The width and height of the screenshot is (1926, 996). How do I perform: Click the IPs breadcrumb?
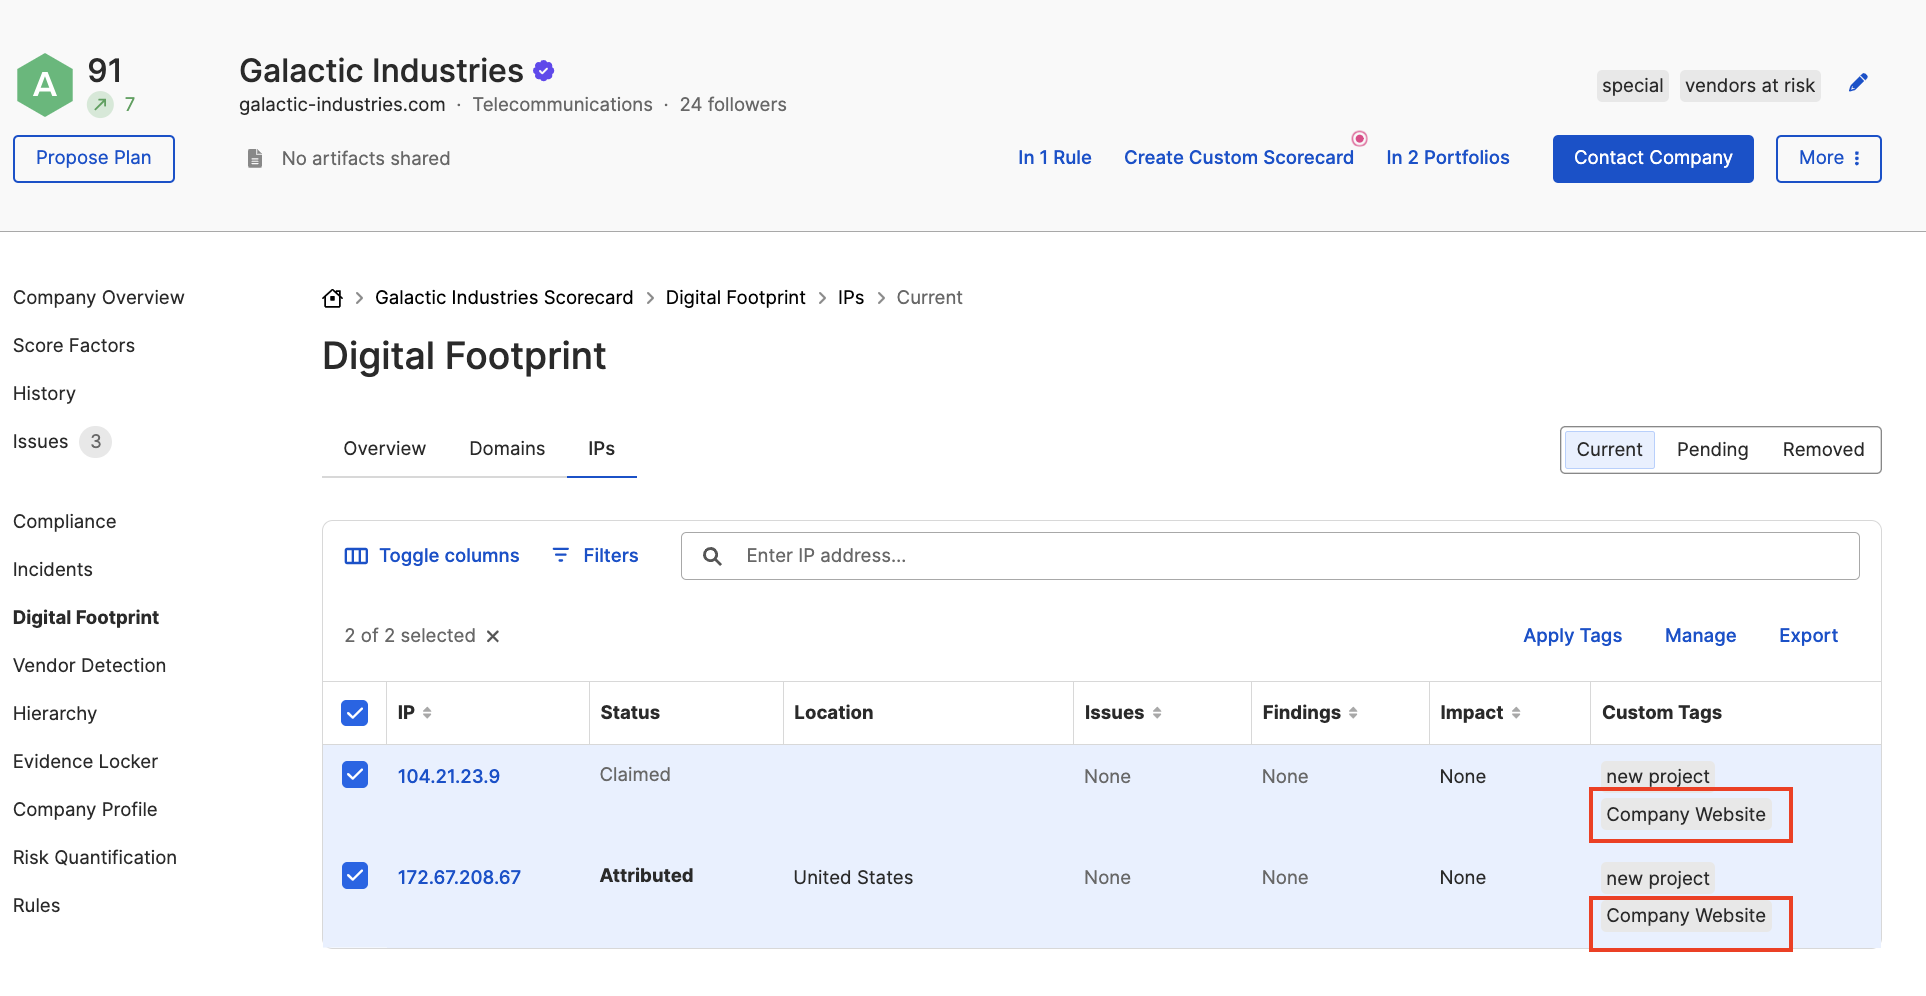tap(851, 298)
